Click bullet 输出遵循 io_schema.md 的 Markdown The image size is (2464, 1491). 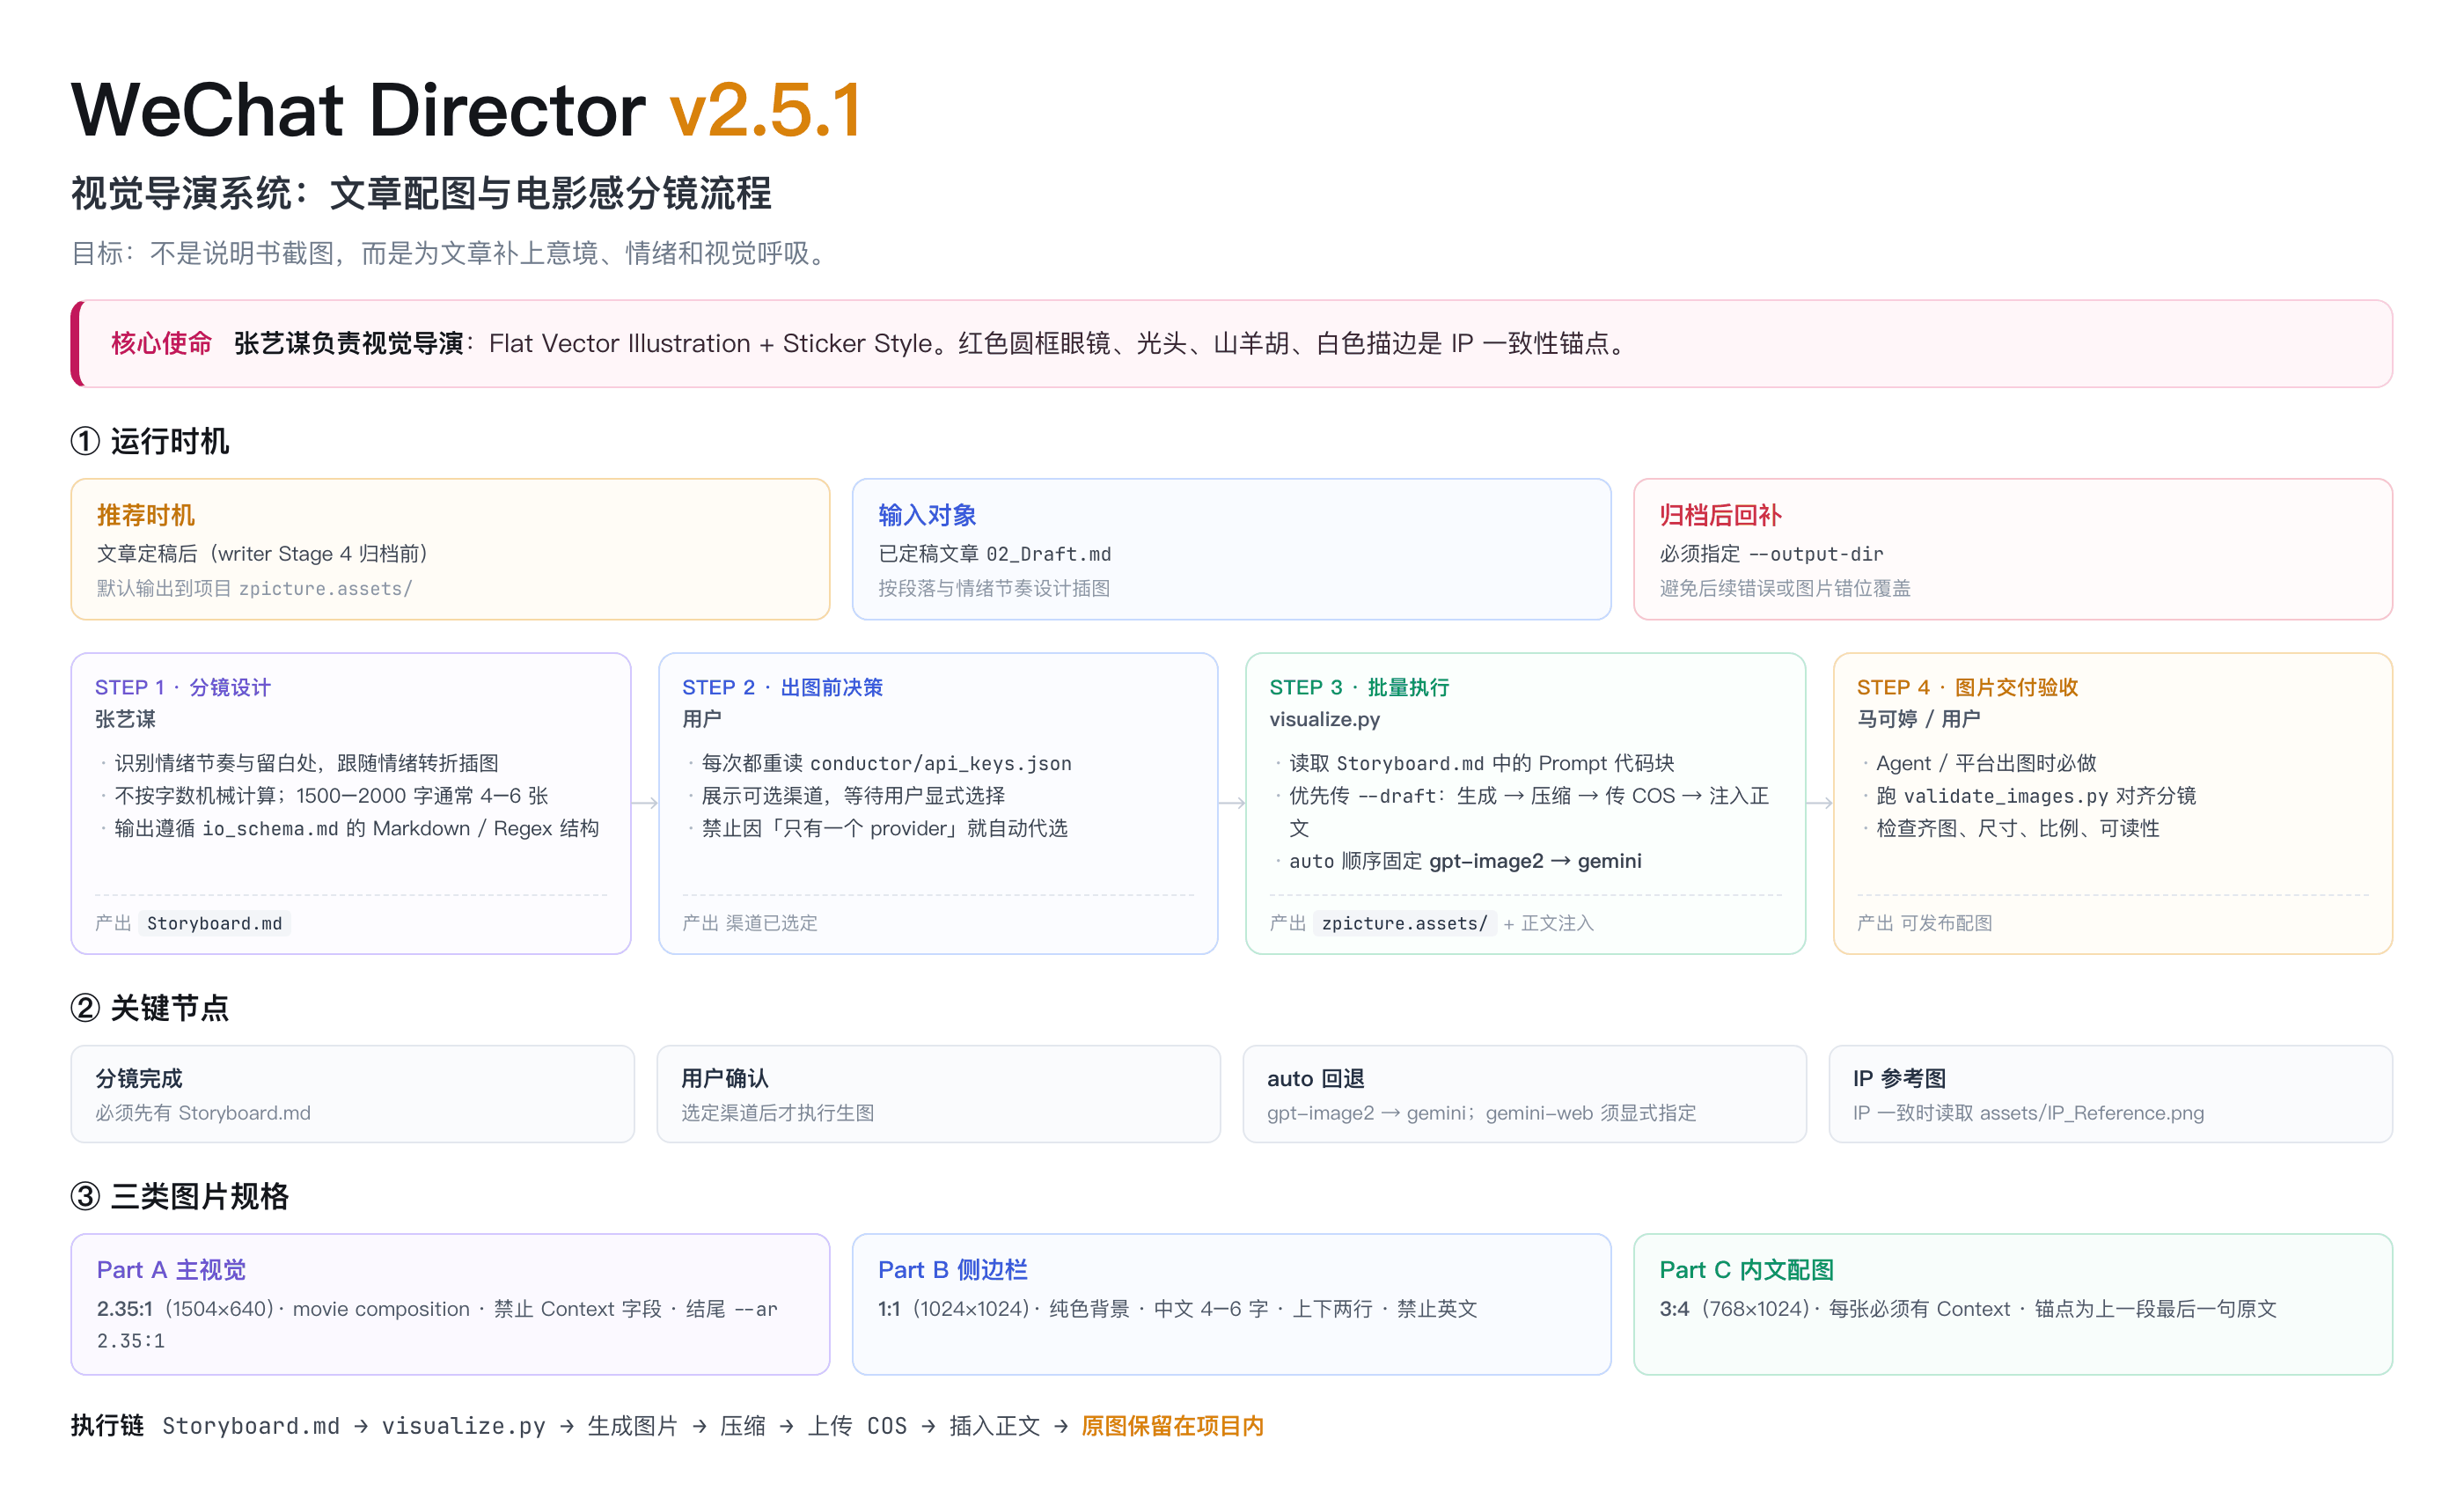(356, 828)
